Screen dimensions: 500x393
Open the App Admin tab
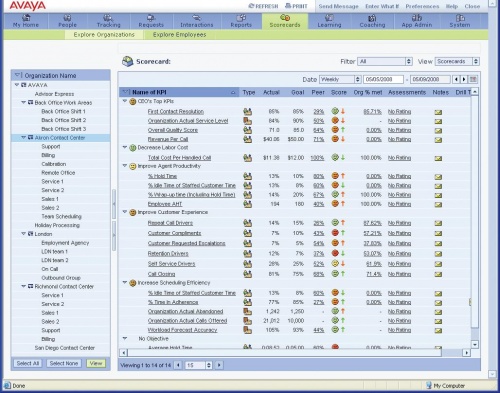click(417, 21)
